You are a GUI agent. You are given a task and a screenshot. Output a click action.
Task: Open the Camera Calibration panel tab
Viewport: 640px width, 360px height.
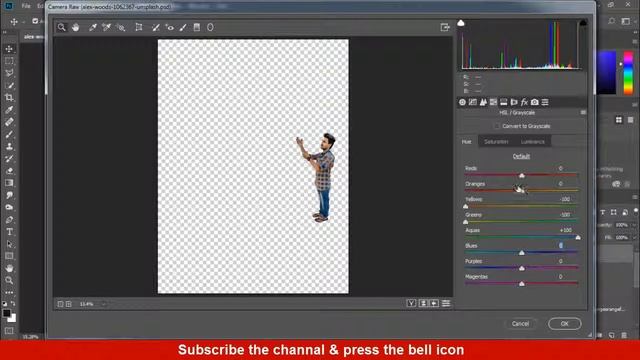535,102
